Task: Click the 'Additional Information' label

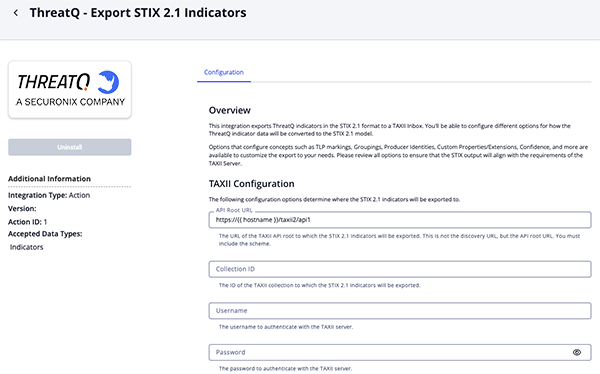Action: click(49, 179)
